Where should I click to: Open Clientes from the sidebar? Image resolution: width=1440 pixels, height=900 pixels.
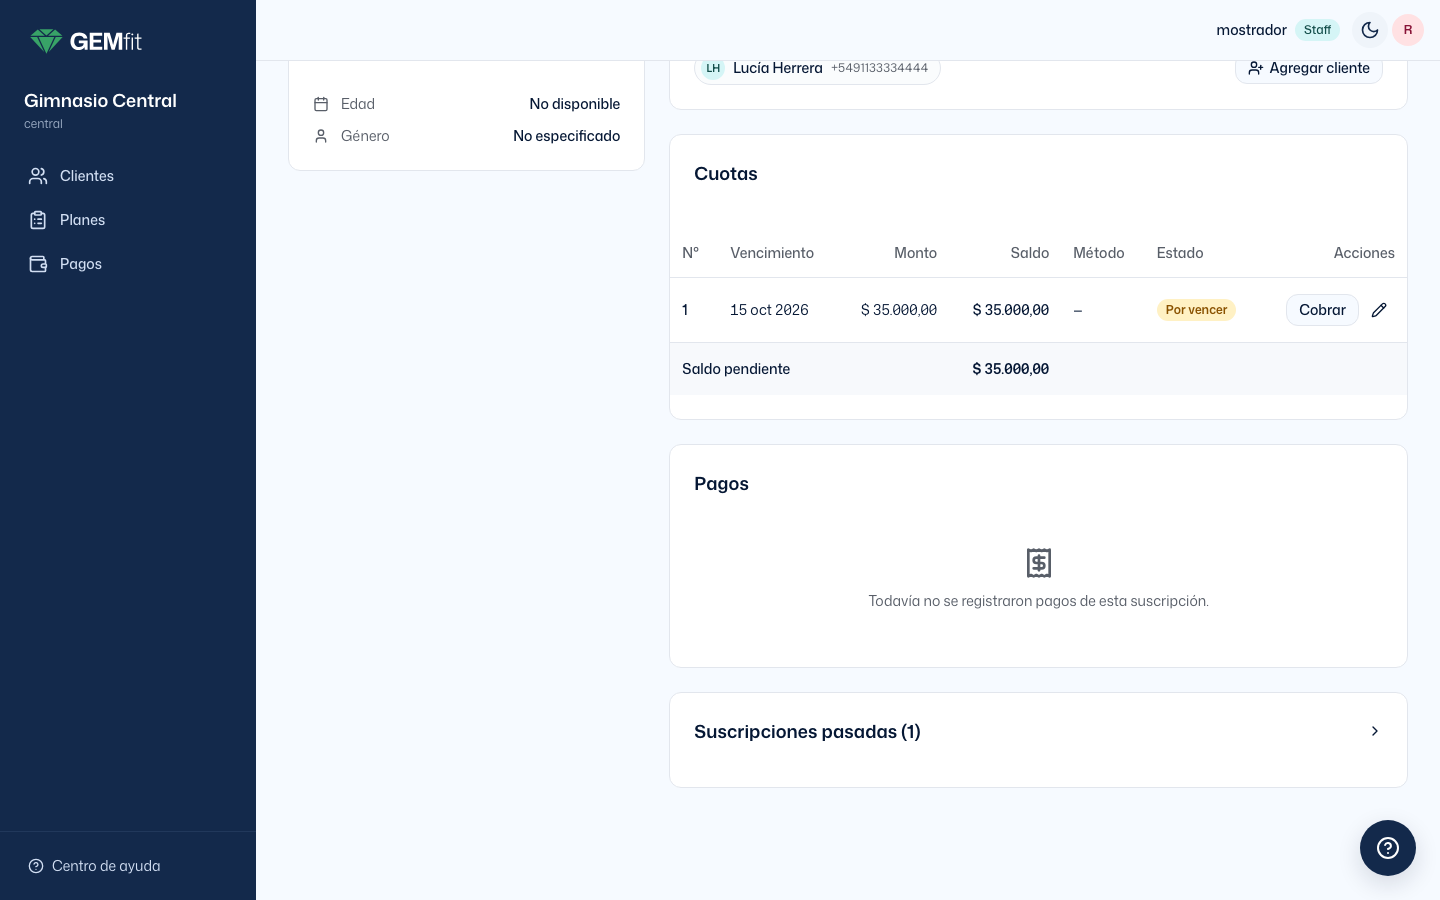point(128,176)
